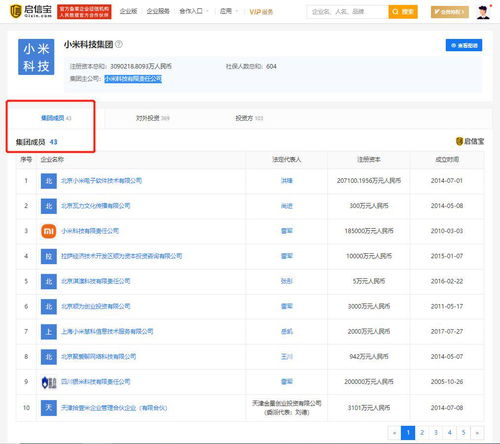The width and height of the screenshot is (500, 444).
Task: Go to page 2 in pagination
Action: pos(422,433)
